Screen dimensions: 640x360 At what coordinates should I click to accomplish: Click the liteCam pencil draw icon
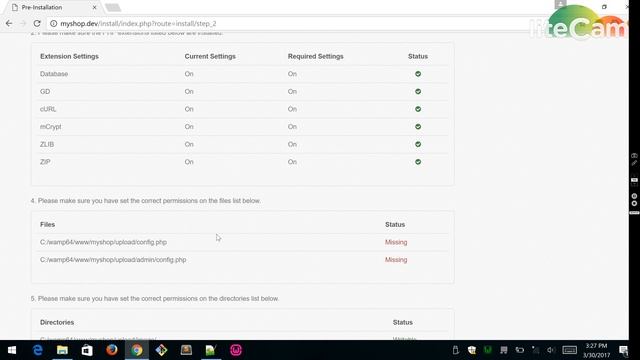coord(634,163)
